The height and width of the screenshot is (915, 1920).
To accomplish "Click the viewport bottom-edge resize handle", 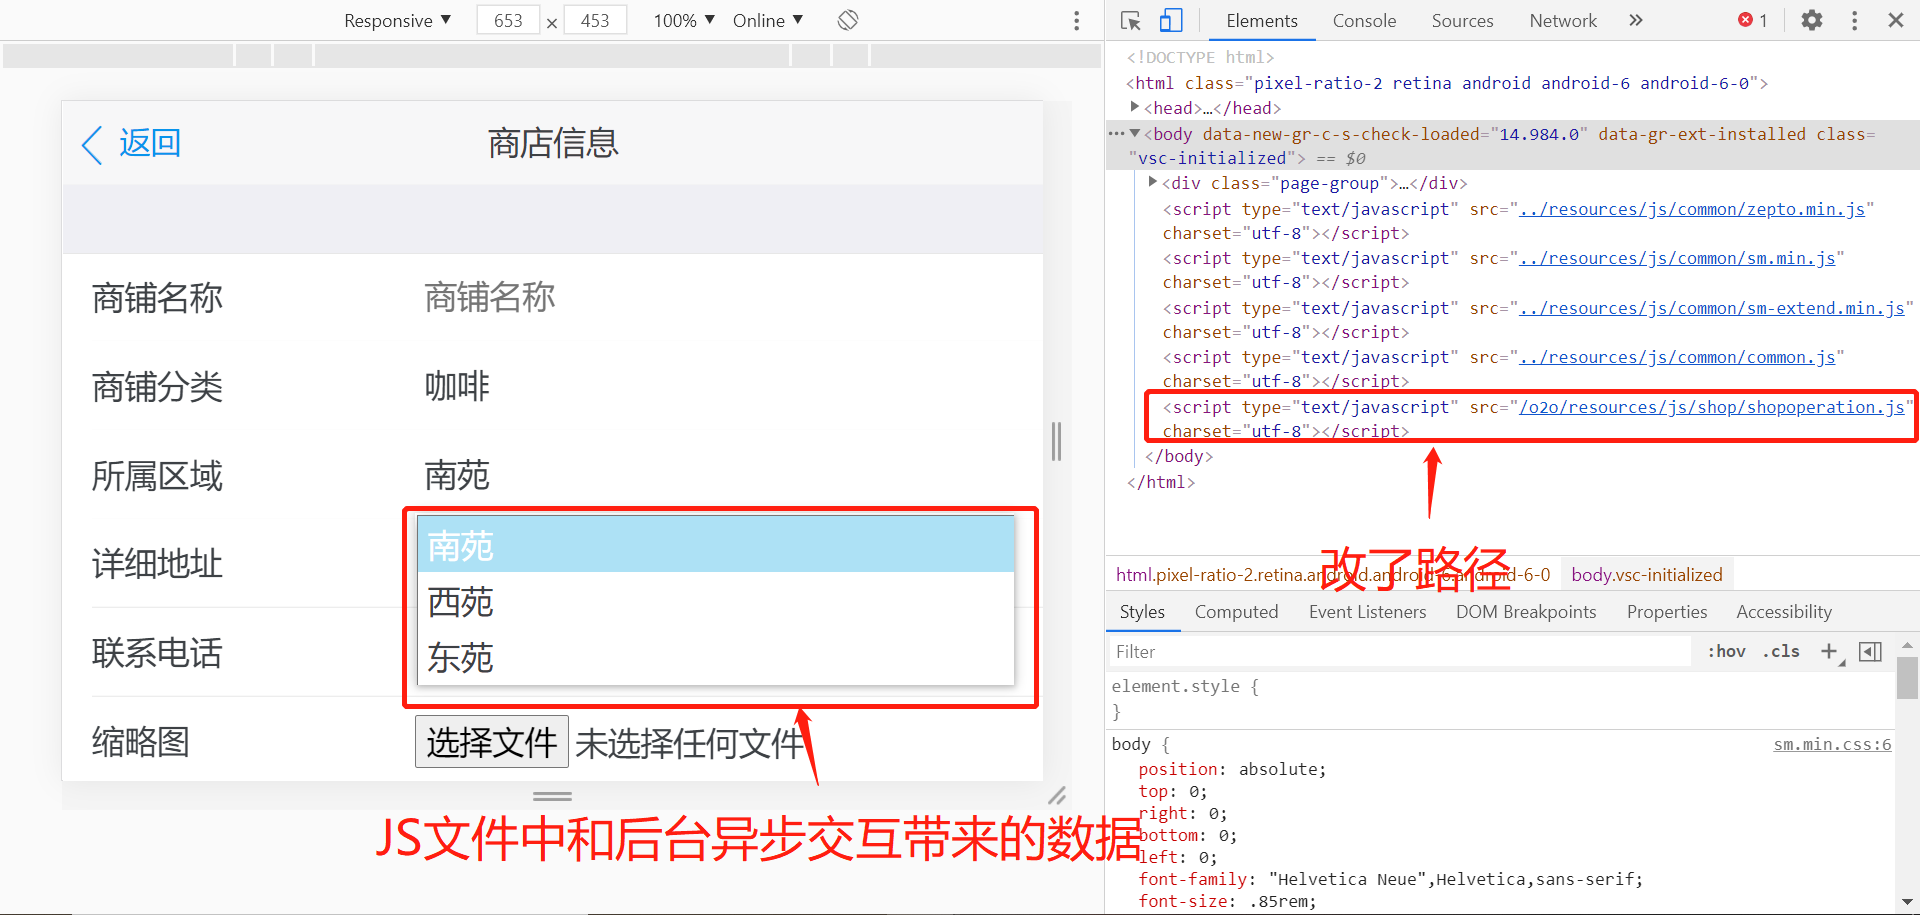I will (552, 796).
